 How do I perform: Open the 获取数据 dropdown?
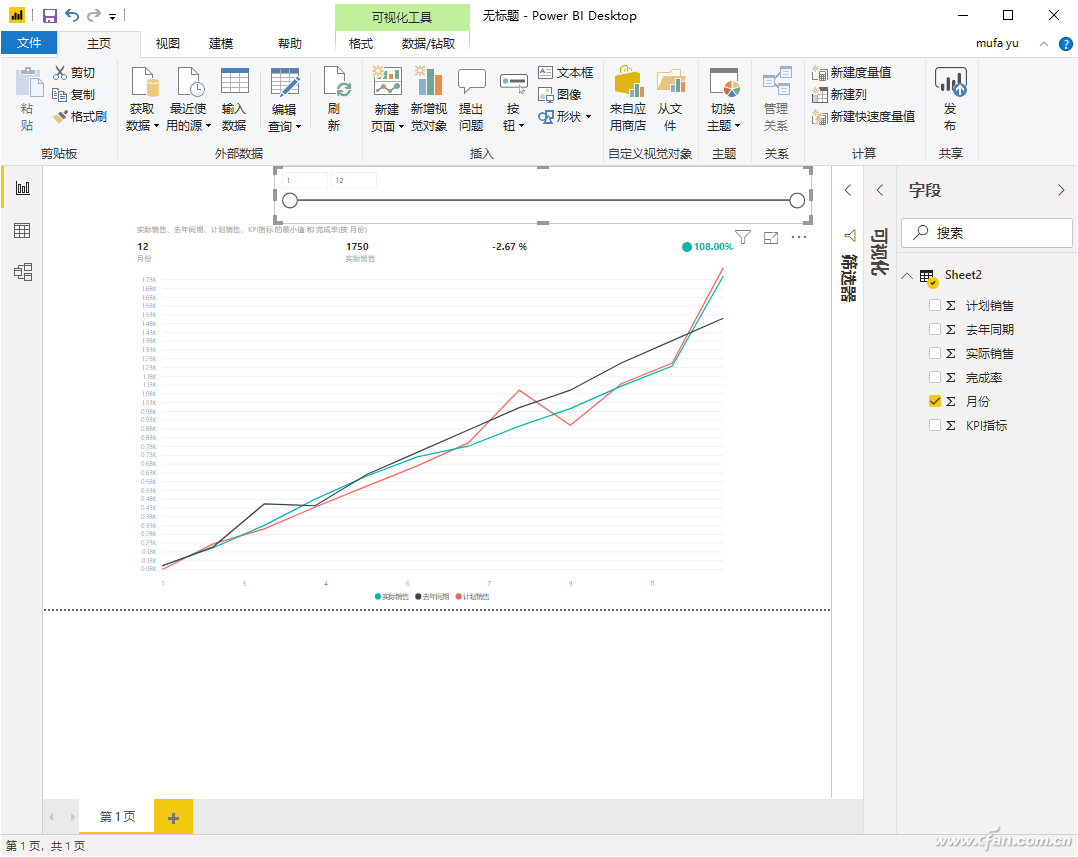[143, 116]
